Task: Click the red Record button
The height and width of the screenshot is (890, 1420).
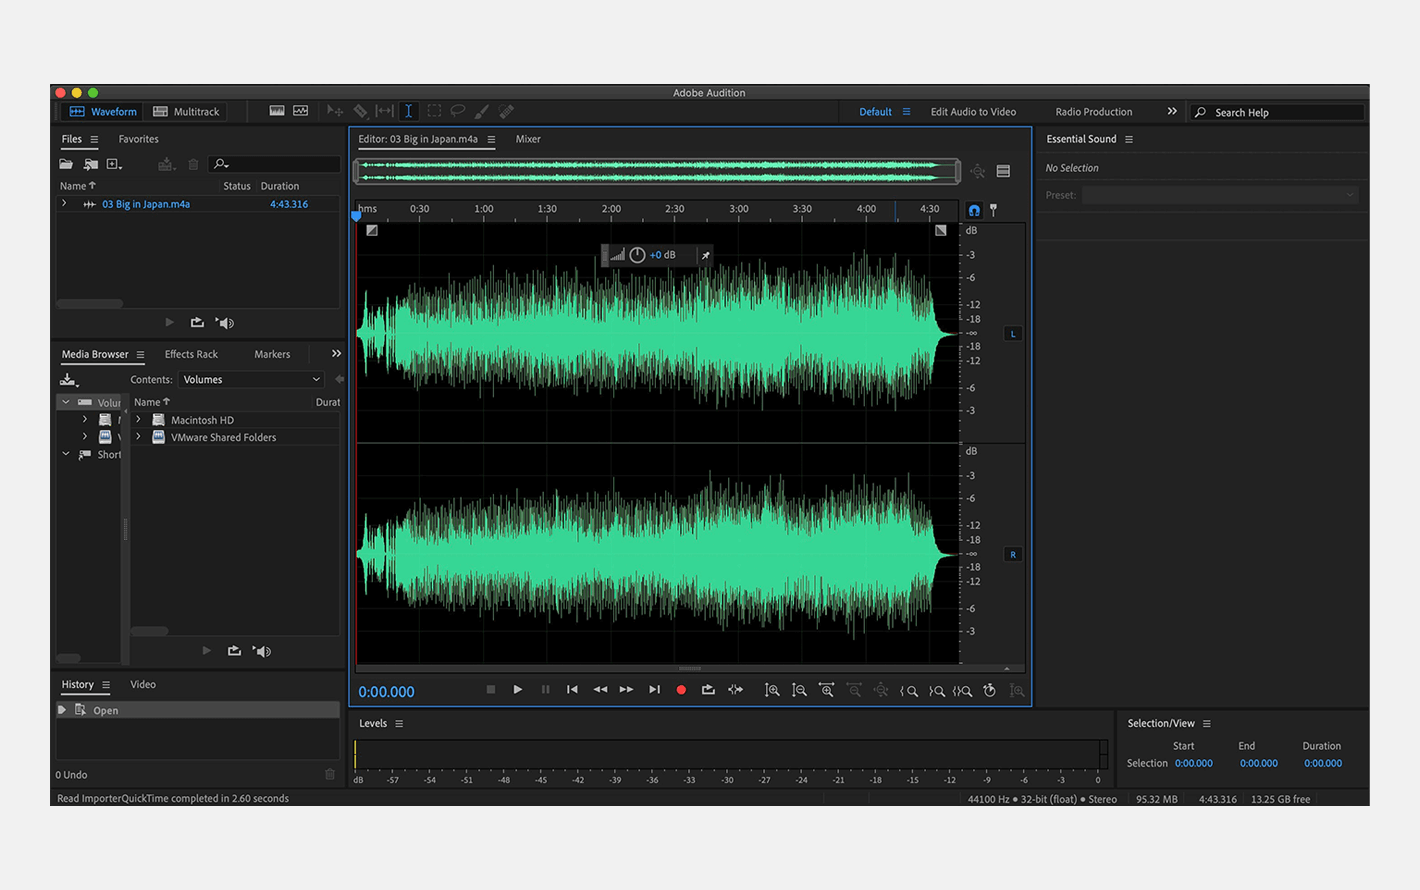Action: (x=681, y=690)
